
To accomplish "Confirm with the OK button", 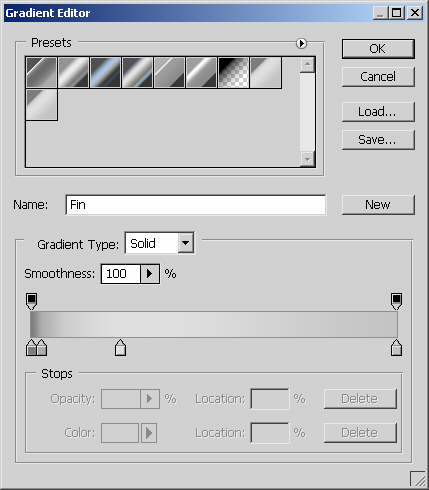I will pyautogui.click(x=378, y=49).
